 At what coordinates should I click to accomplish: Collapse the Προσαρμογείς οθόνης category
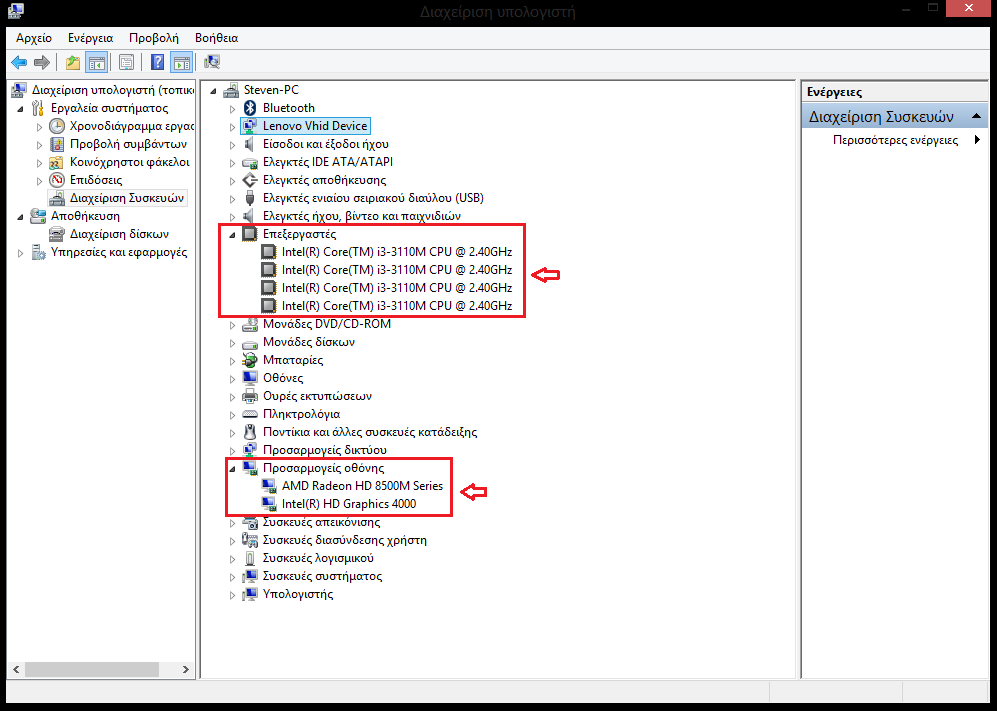point(233,469)
